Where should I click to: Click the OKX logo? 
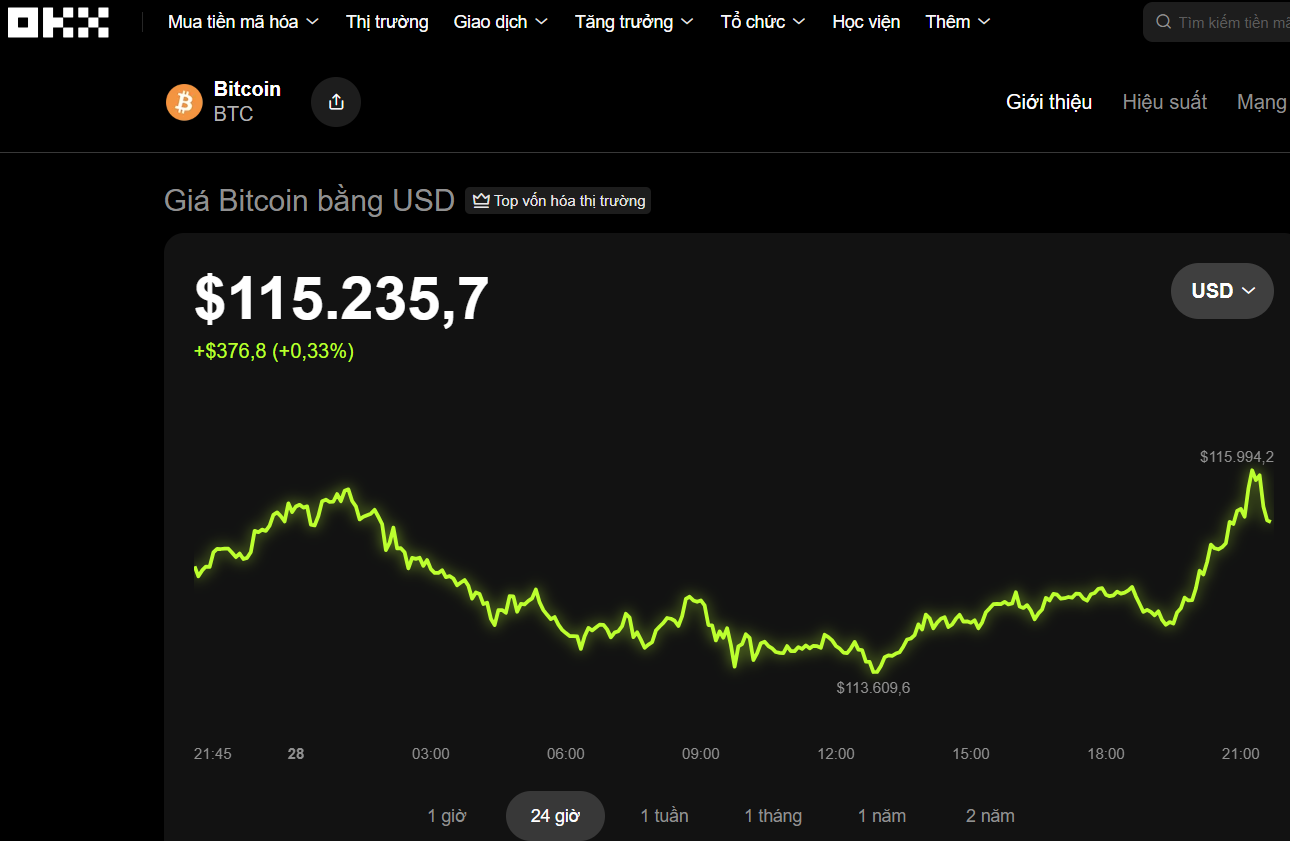point(58,22)
